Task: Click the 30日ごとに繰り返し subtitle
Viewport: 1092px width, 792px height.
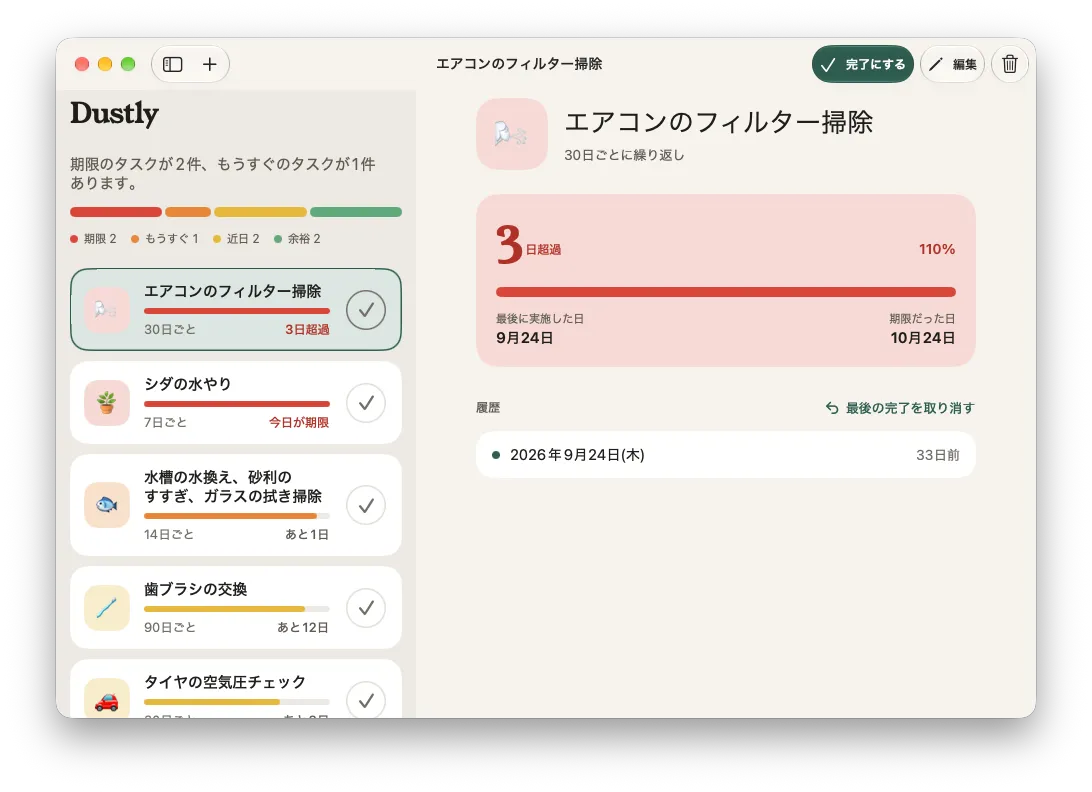Action: pyautogui.click(x=624, y=155)
